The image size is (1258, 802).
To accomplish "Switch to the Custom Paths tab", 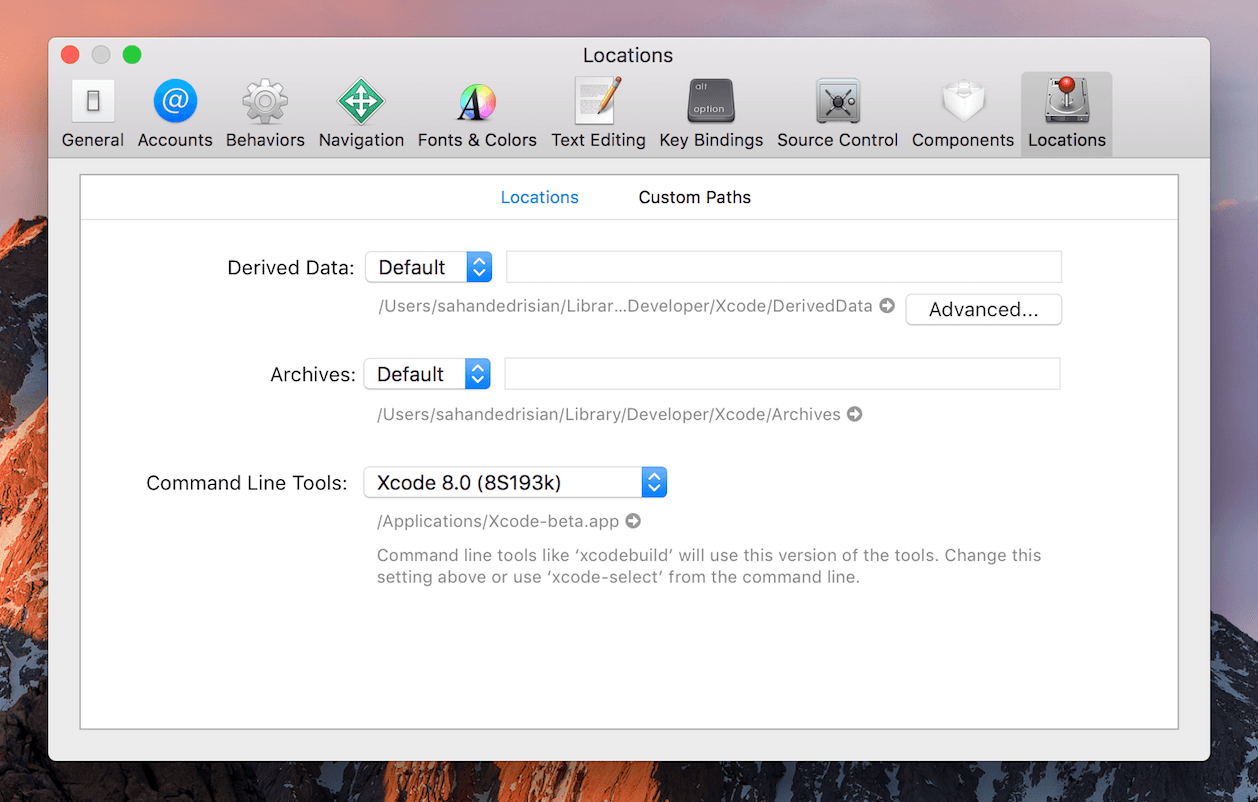I will 694,197.
